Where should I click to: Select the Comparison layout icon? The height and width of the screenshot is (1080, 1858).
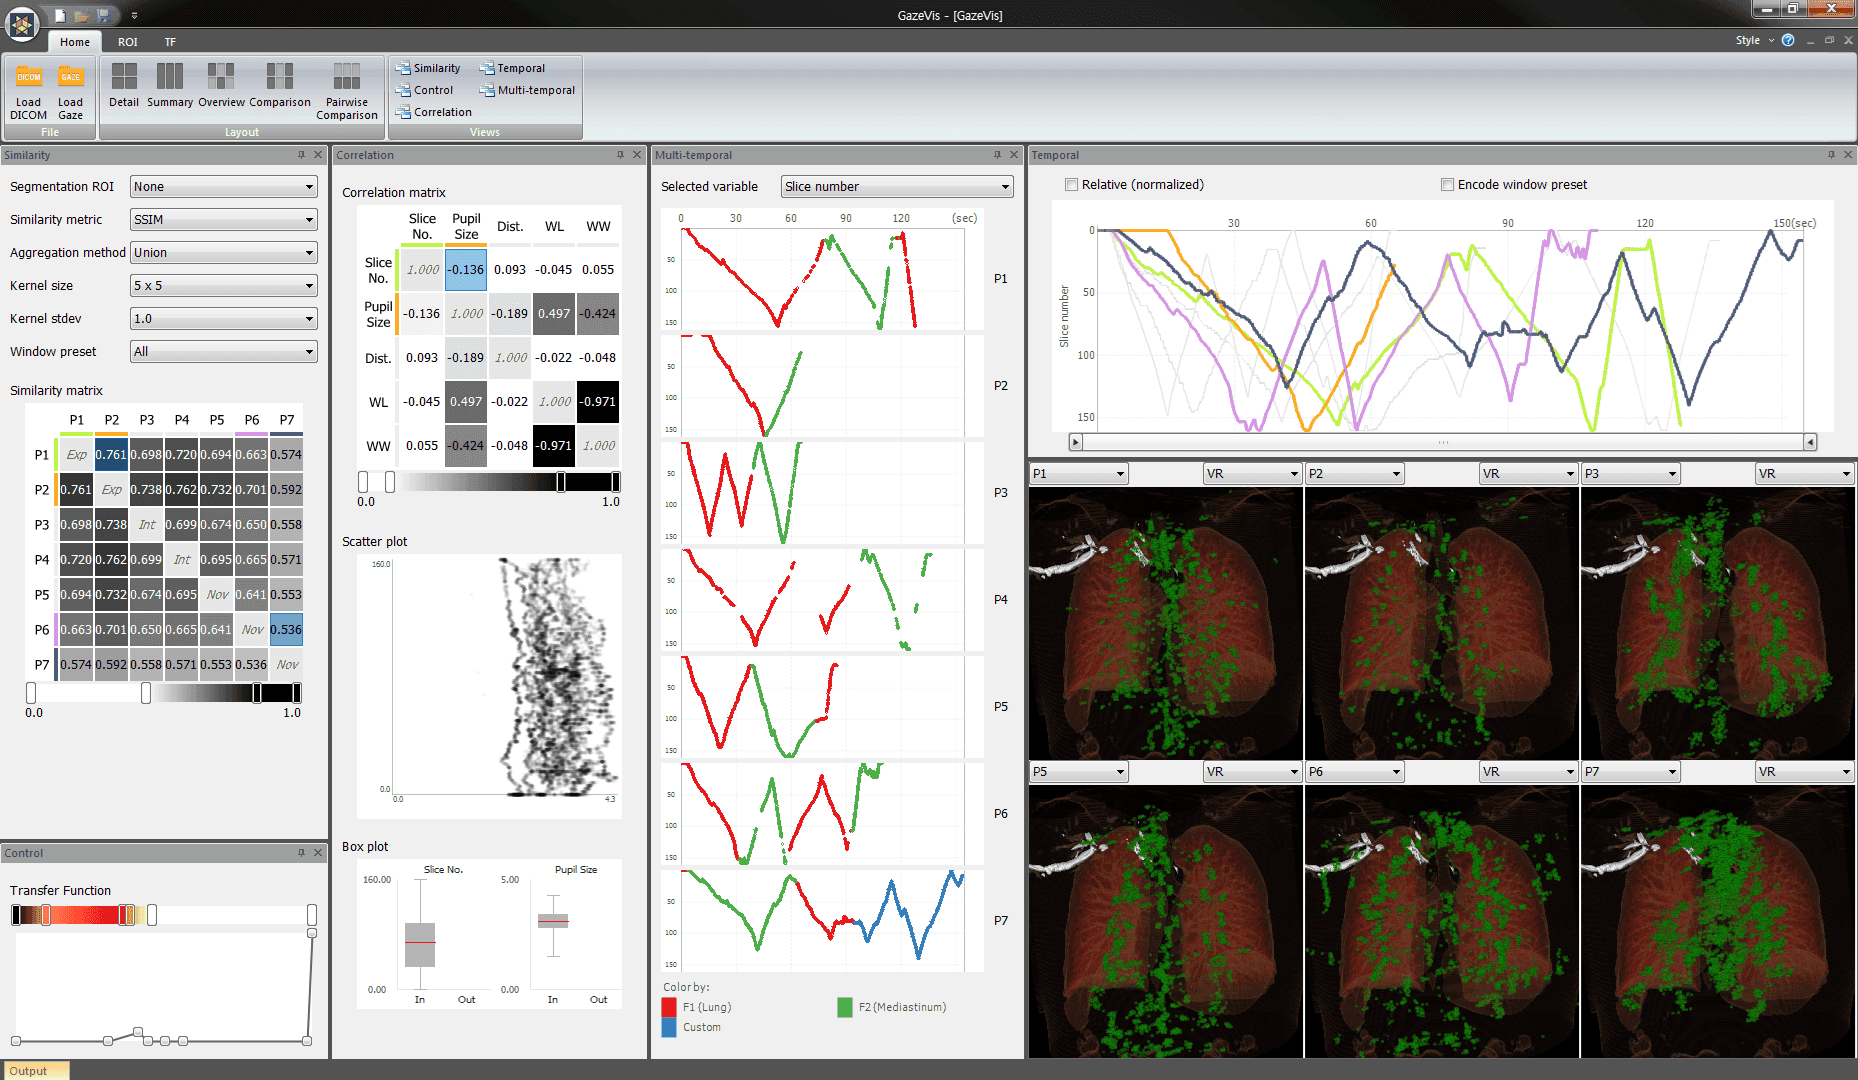pos(280,78)
